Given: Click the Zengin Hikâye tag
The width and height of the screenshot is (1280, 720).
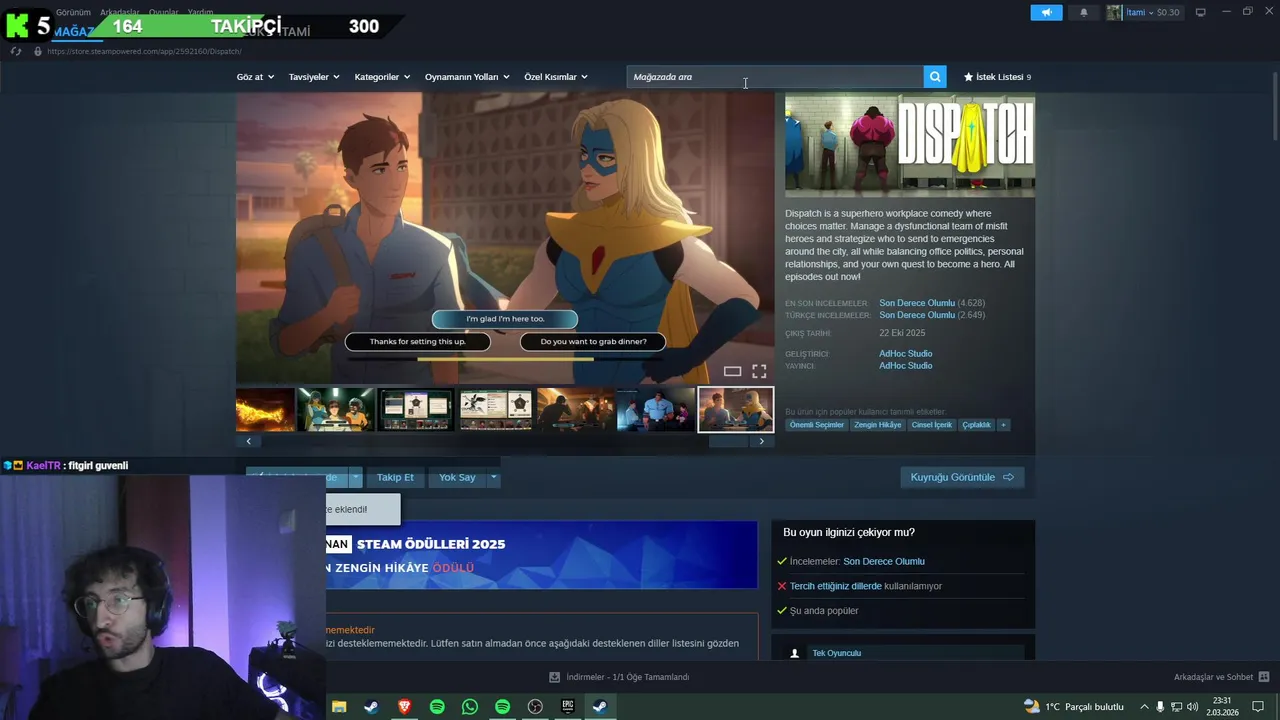Looking at the screenshot, I should pyautogui.click(x=878, y=425).
